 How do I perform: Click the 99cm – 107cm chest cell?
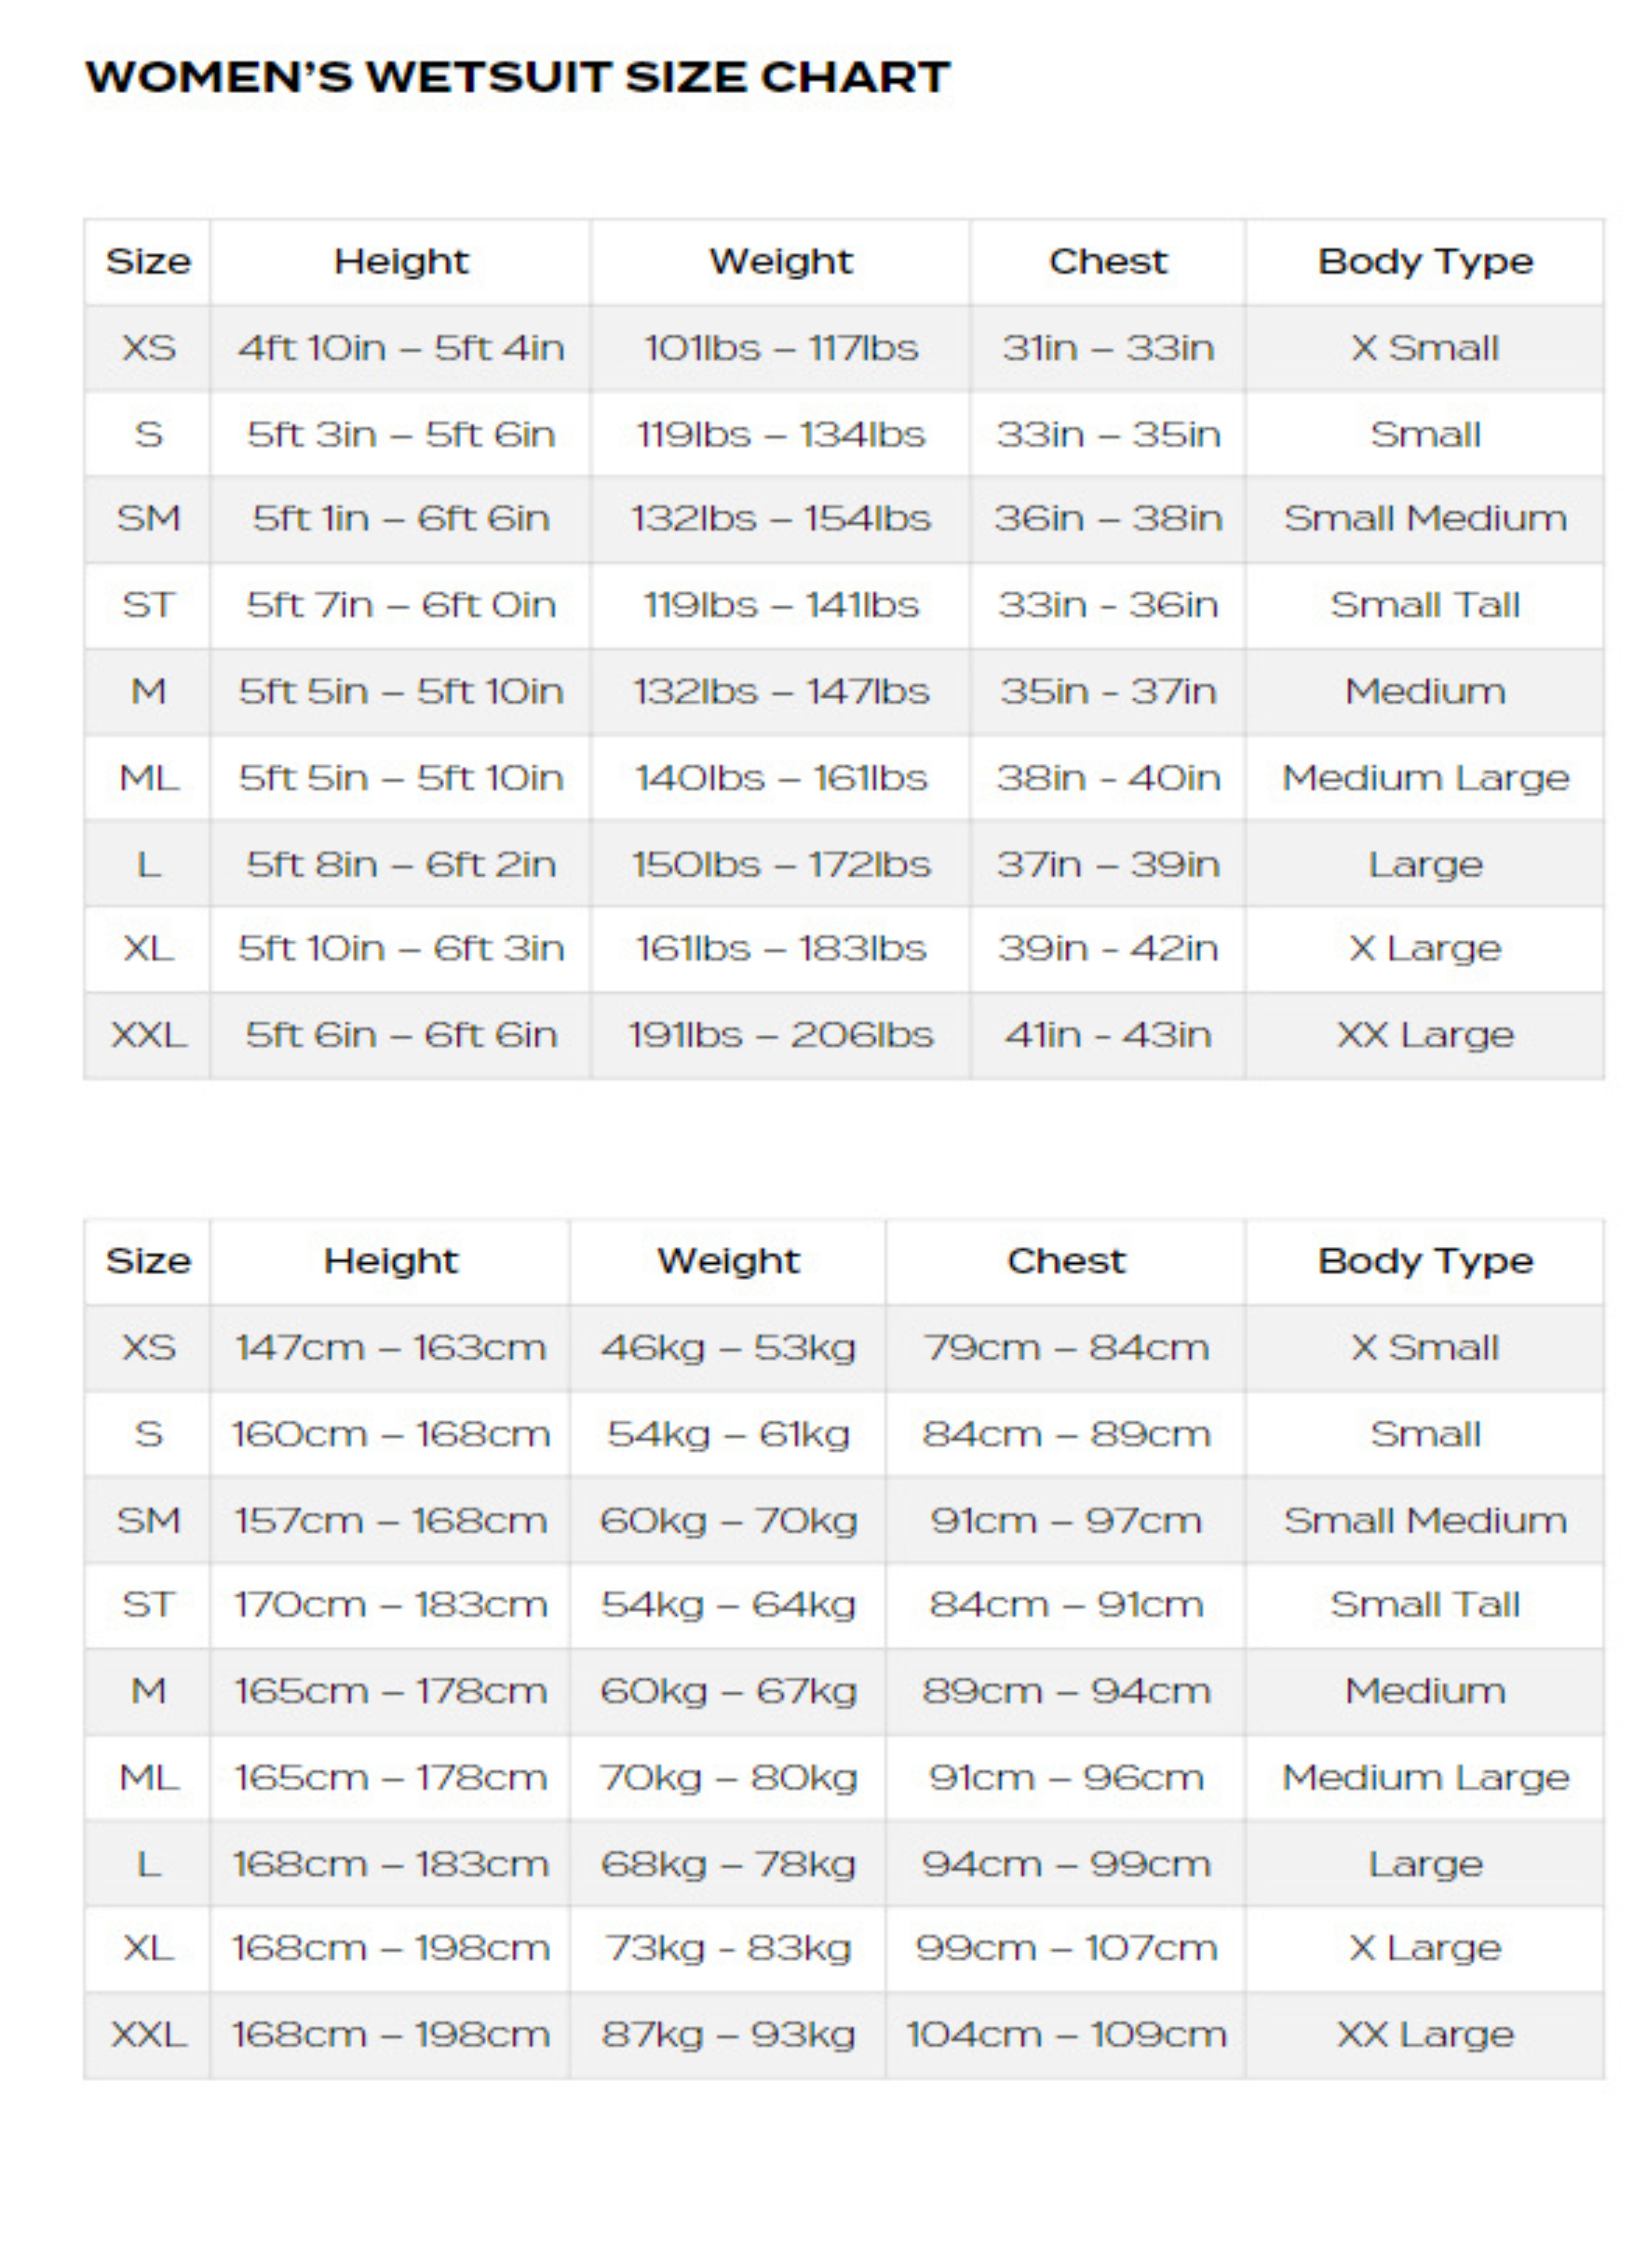(x=1066, y=1948)
